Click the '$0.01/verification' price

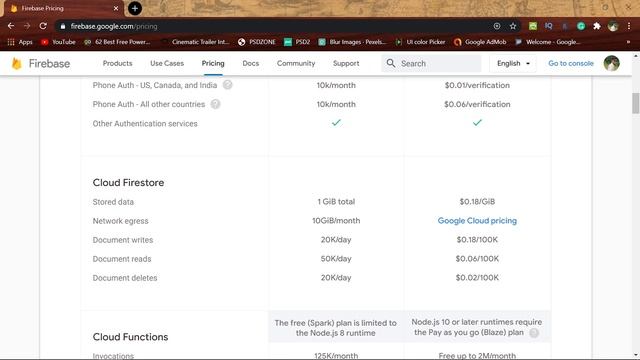[477, 85]
